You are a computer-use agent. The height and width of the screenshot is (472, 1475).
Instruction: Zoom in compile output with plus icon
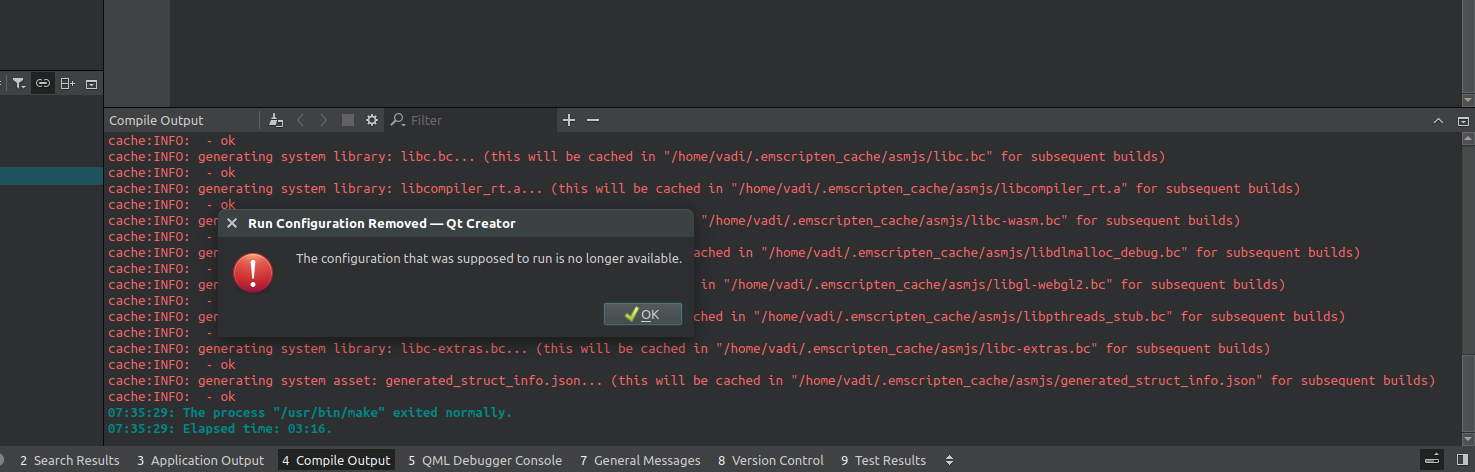pyautogui.click(x=569, y=120)
